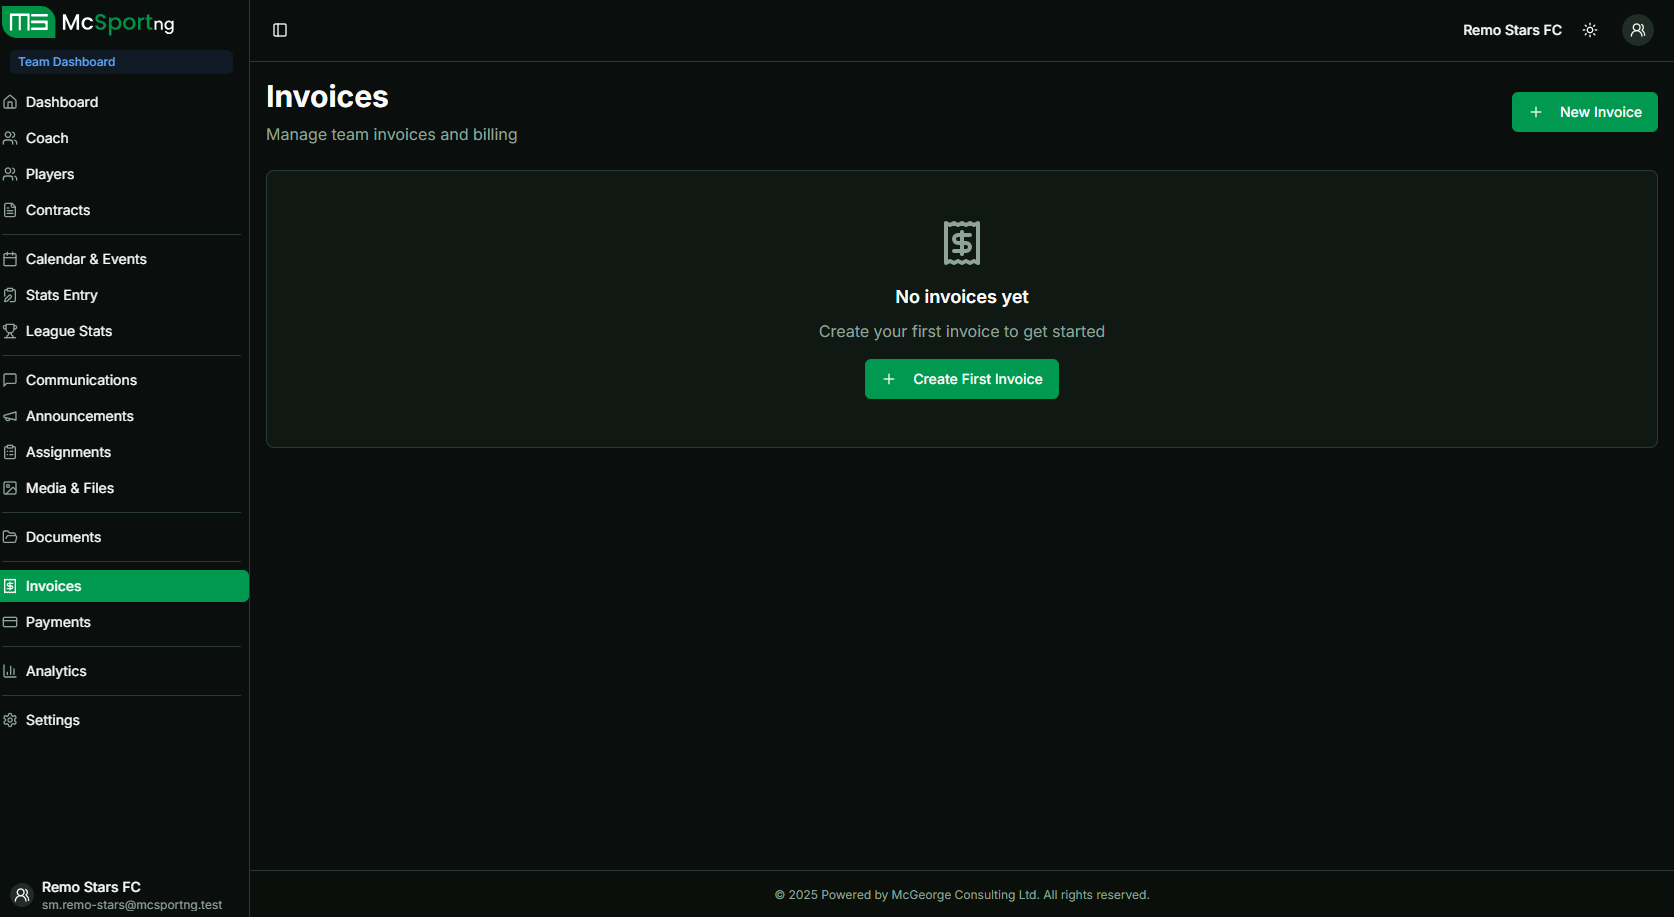Open the user account avatar menu
1674x917 pixels.
1637,30
